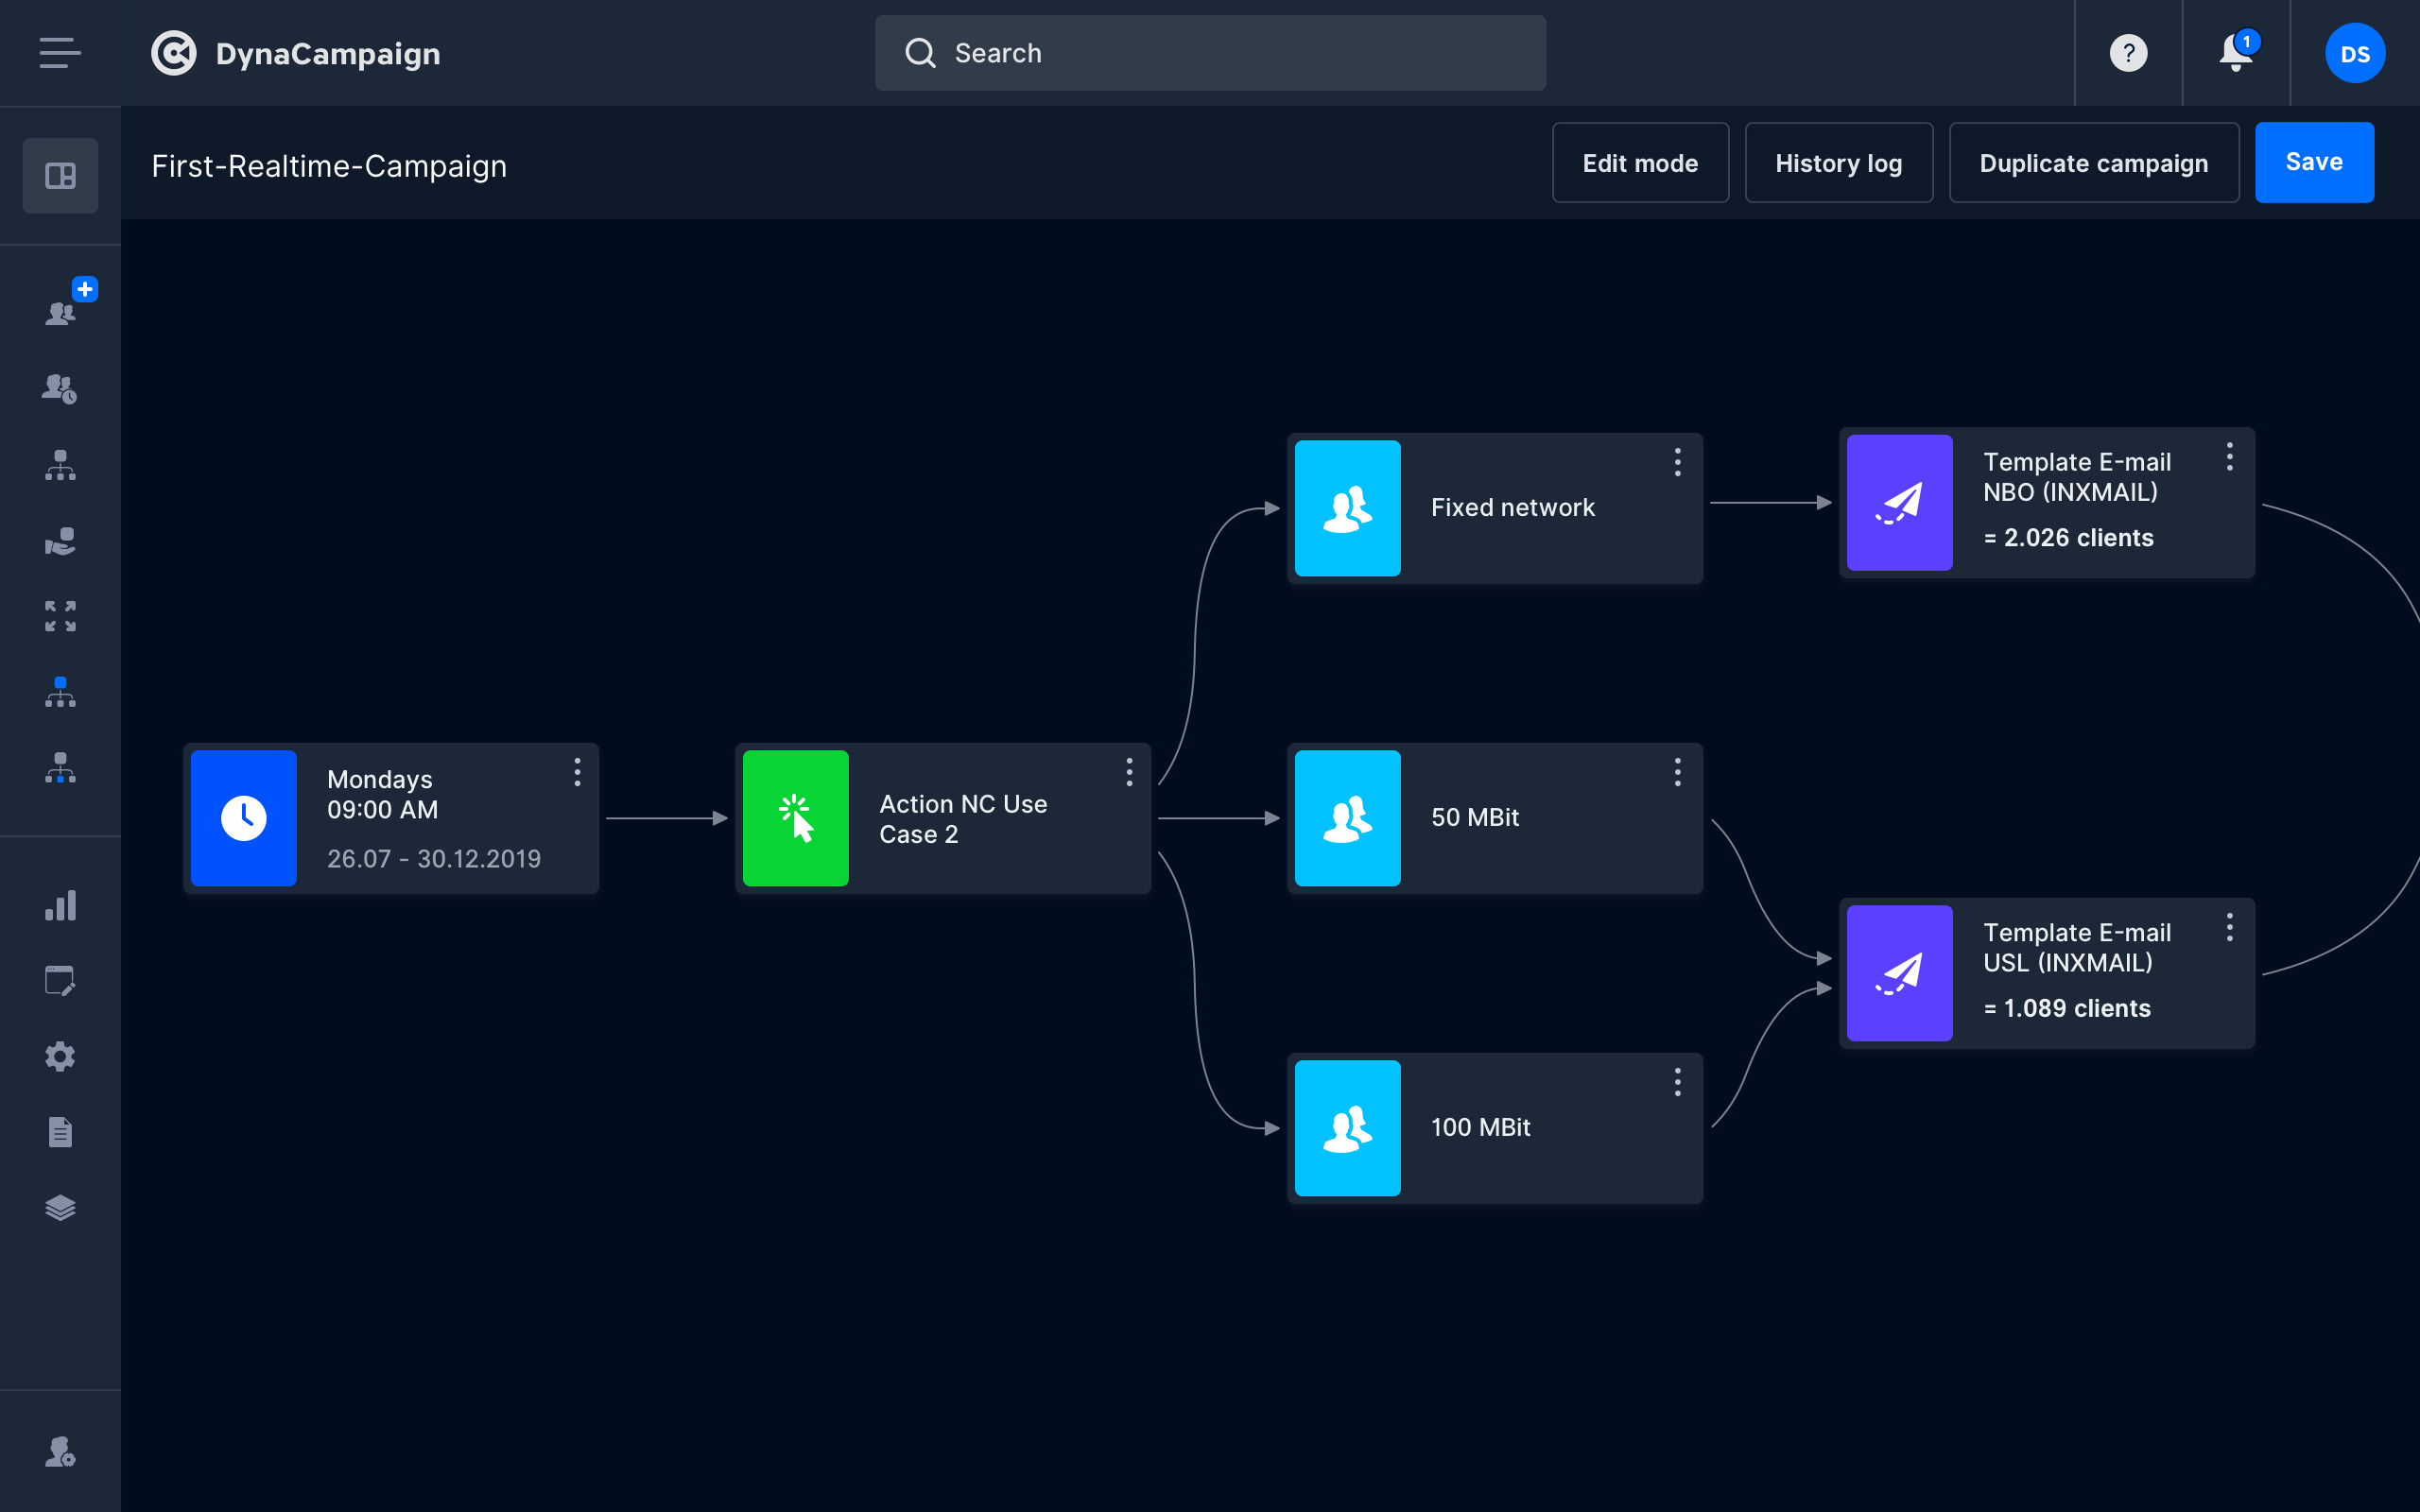Click the Search input field
The height and width of the screenshot is (1512, 2420).
pyautogui.click(x=1210, y=53)
